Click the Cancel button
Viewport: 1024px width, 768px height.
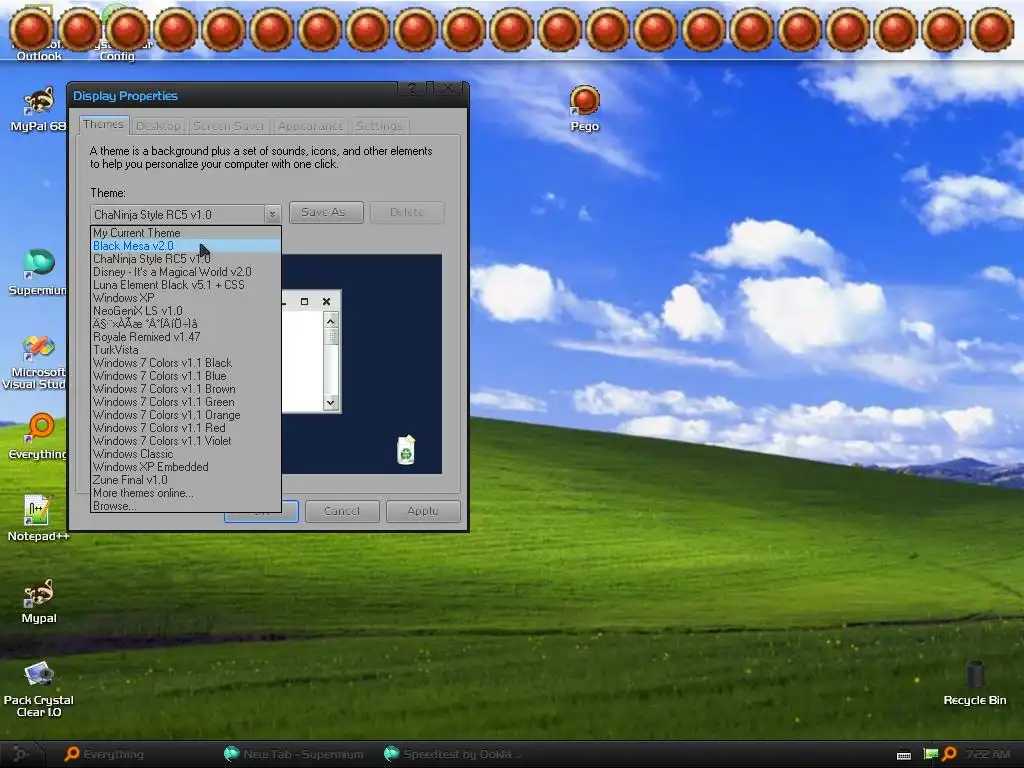[342, 511]
